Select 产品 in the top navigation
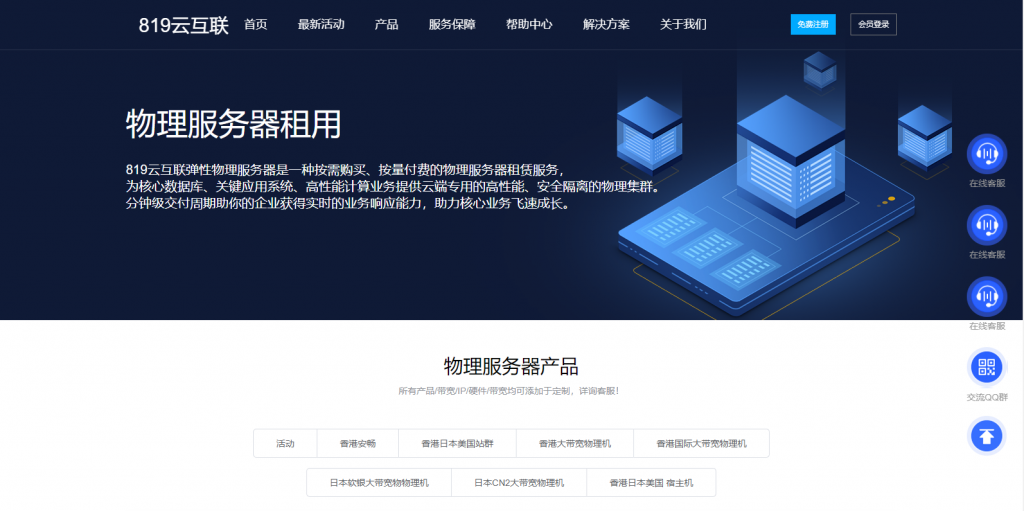This screenshot has width=1024, height=511. (x=386, y=25)
